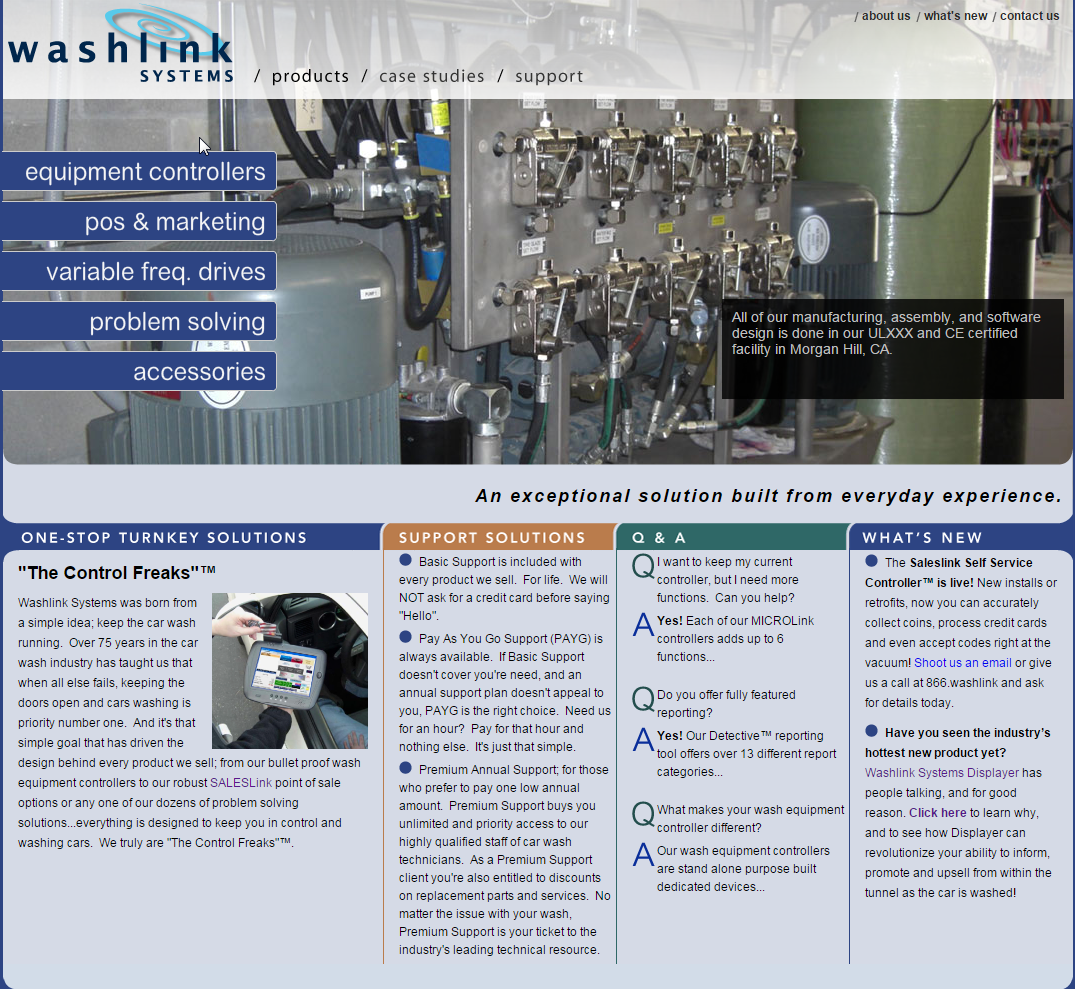Click 'What makes your wash equipment controller different?'

[x=751, y=819]
